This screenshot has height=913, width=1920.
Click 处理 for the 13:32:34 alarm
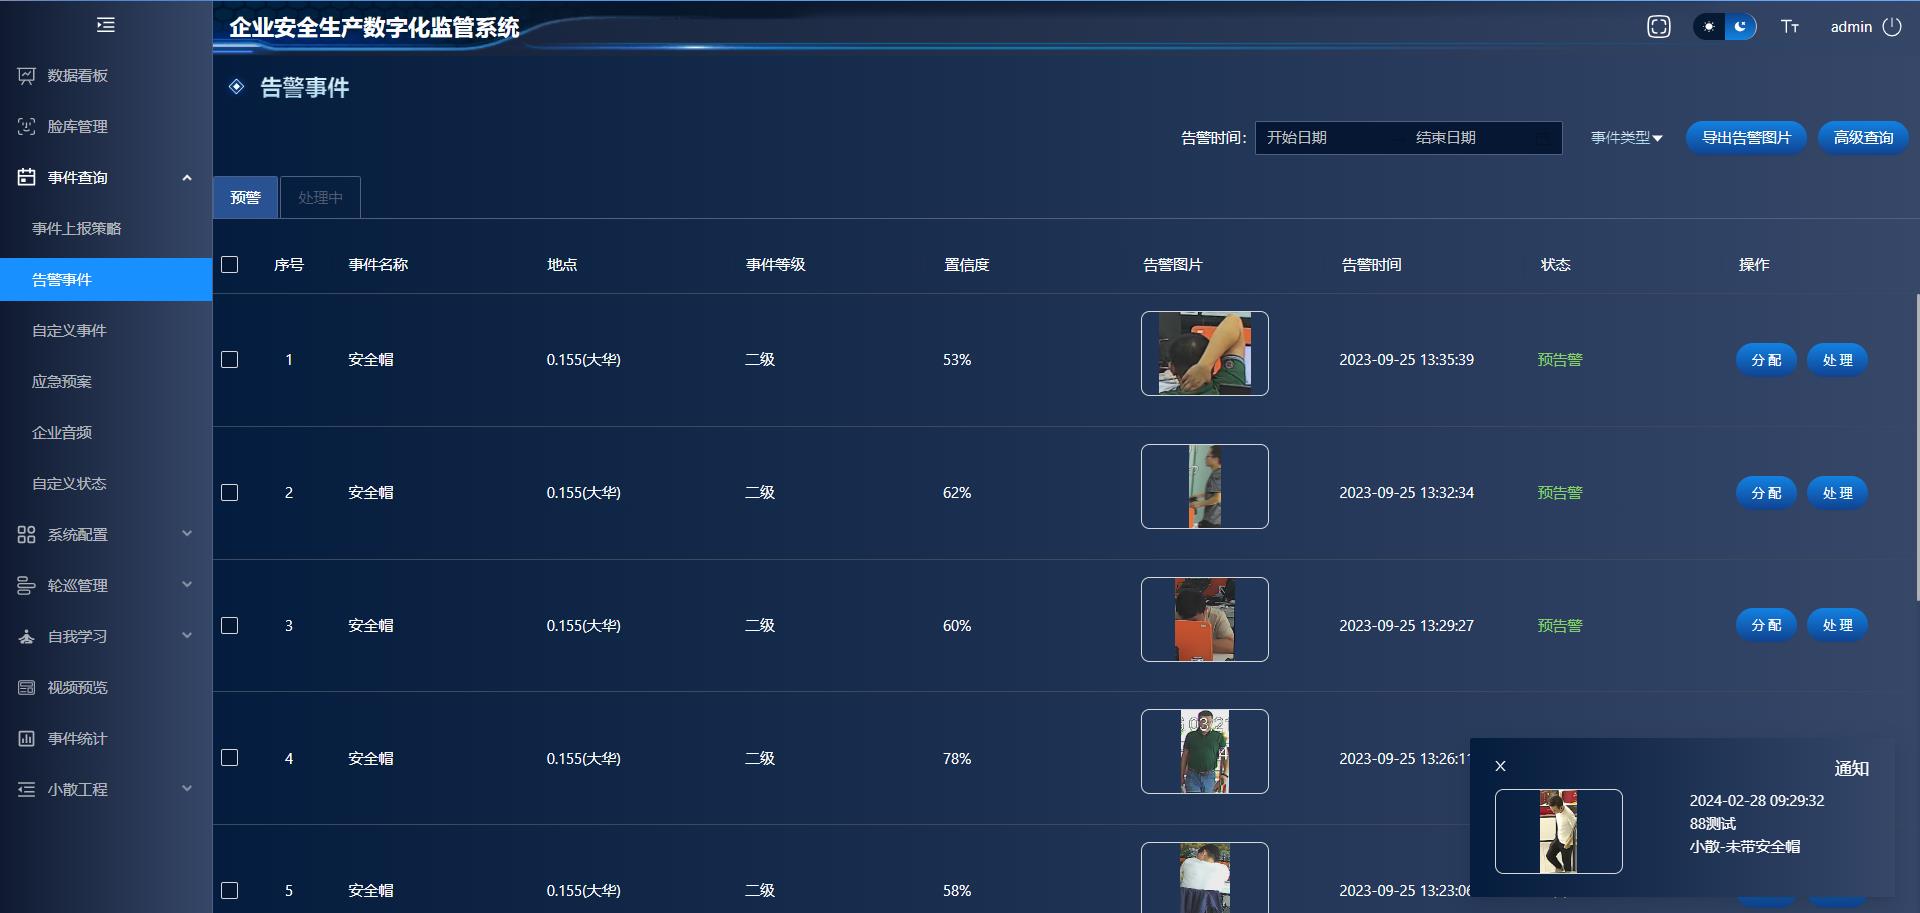(x=1837, y=493)
